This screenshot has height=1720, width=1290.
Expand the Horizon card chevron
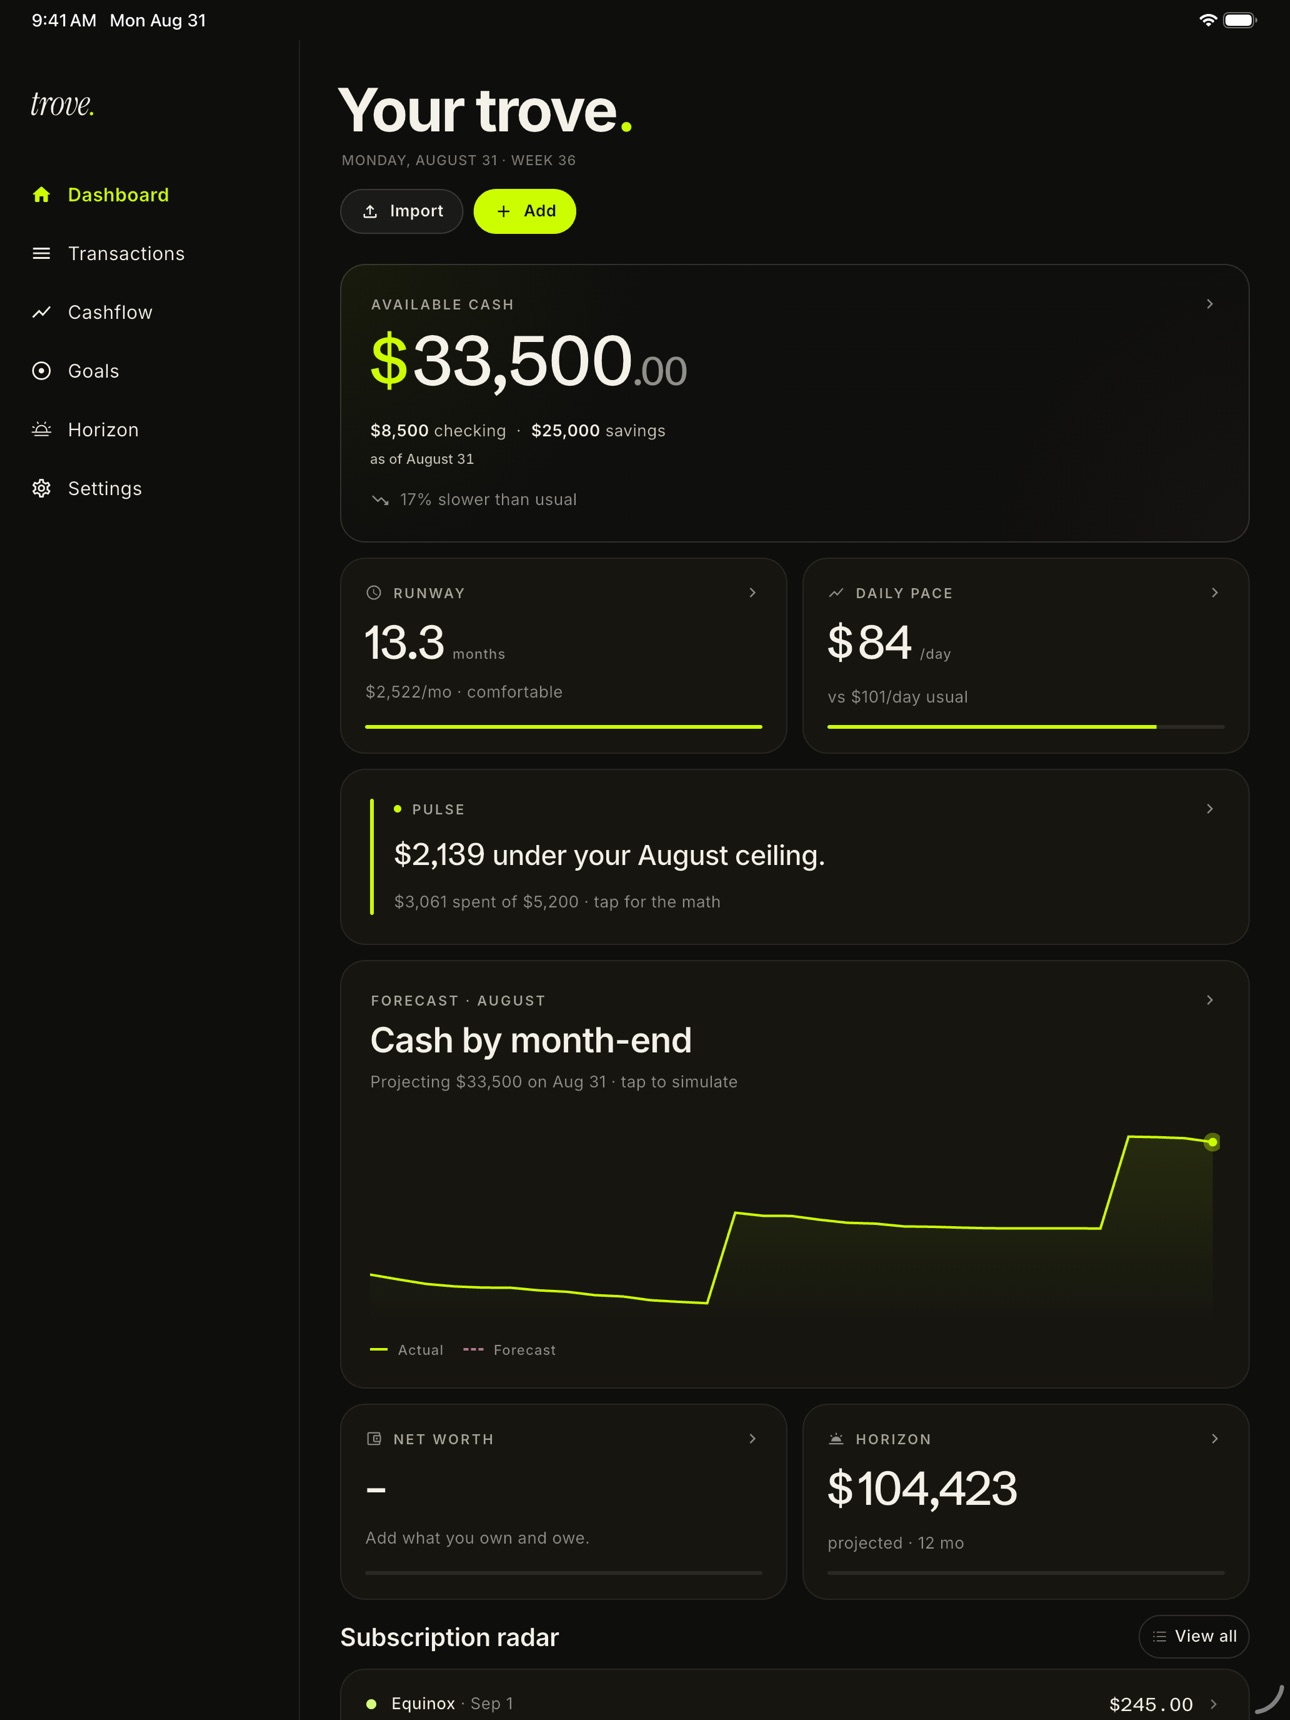pyautogui.click(x=1215, y=1439)
